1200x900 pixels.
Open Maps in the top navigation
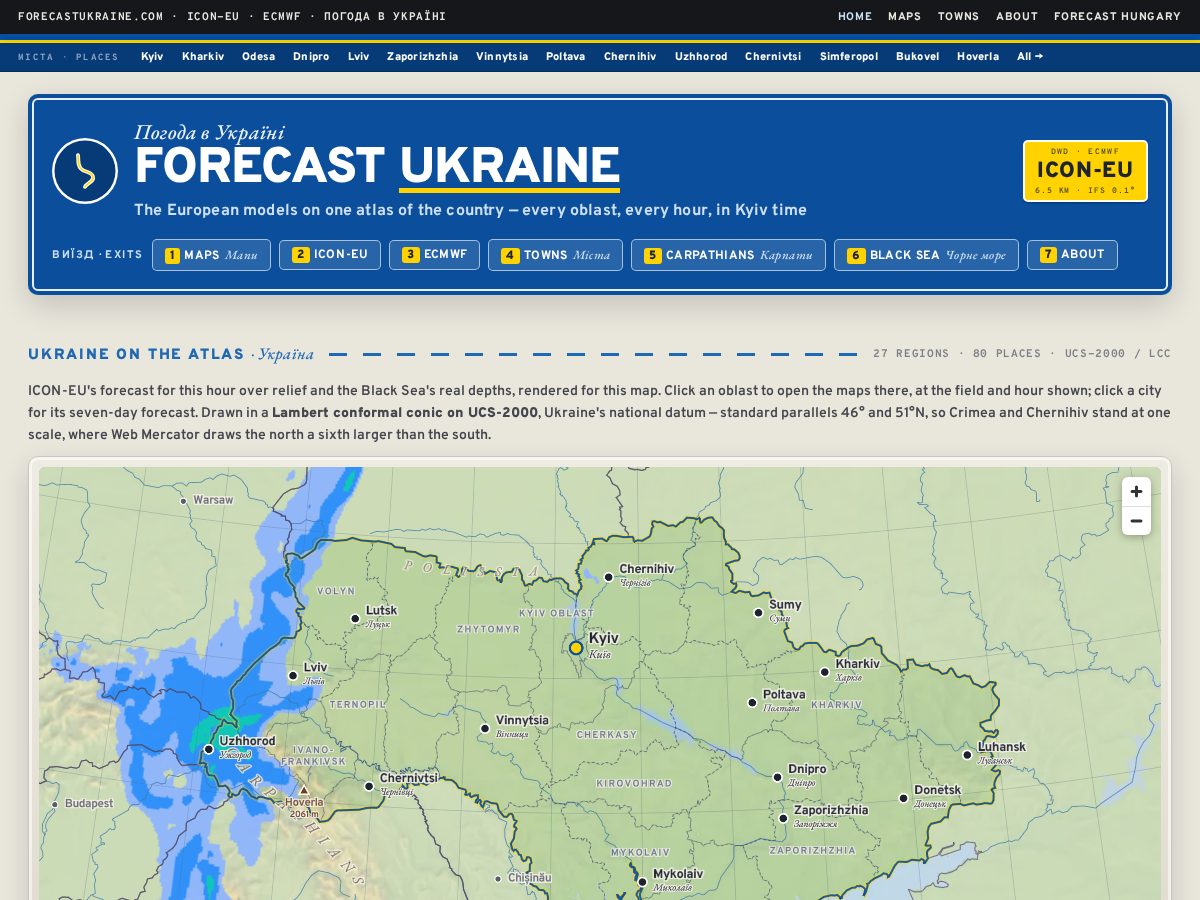904,17
